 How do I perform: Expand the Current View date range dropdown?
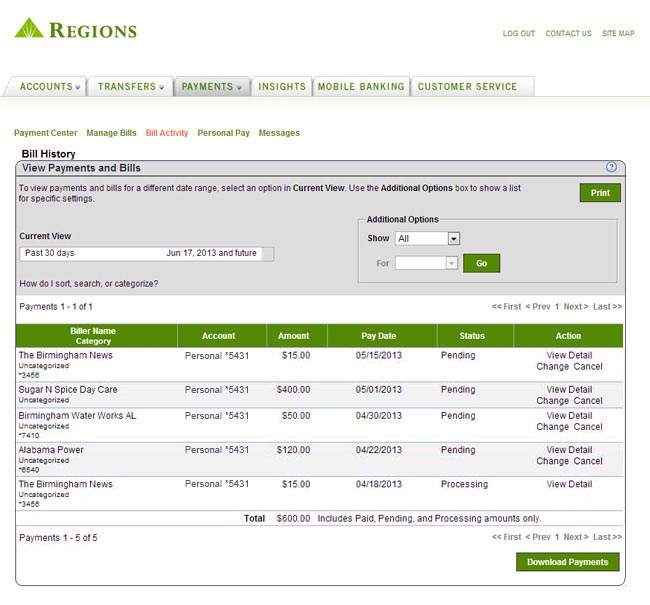146,253
